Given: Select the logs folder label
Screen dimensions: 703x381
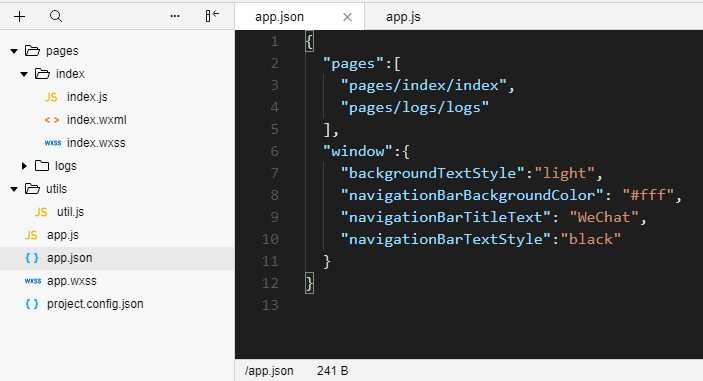Looking at the screenshot, I should coord(66,166).
